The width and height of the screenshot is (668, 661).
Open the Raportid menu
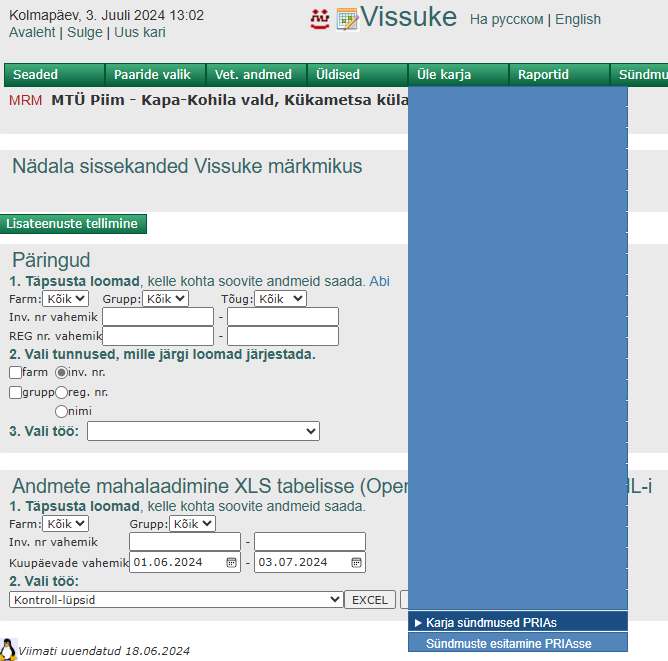(x=559, y=75)
